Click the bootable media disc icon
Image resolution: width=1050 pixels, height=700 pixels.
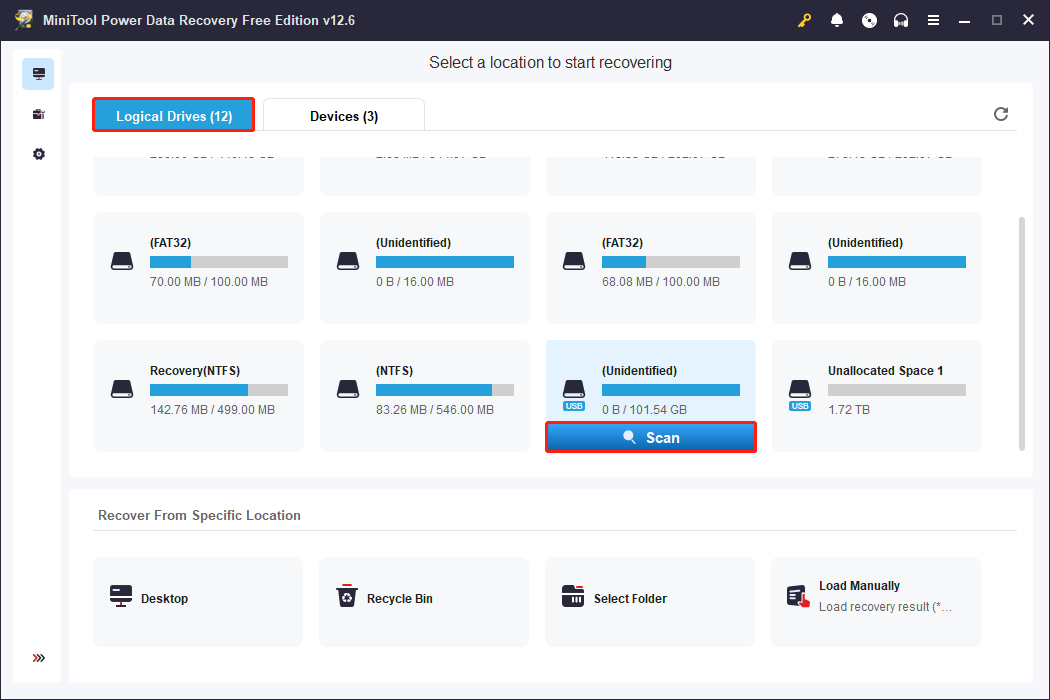click(x=869, y=20)
